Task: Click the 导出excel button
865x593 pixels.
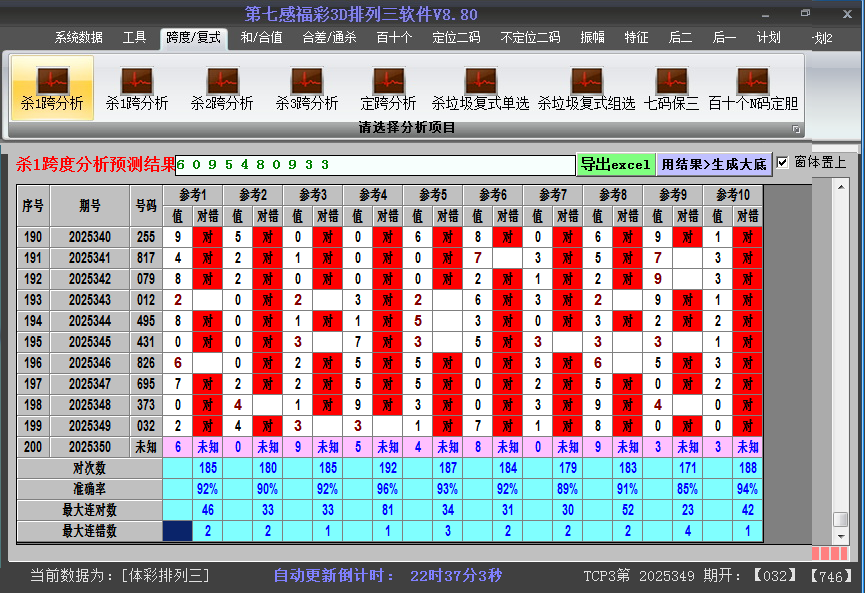Action: [615, 165]
